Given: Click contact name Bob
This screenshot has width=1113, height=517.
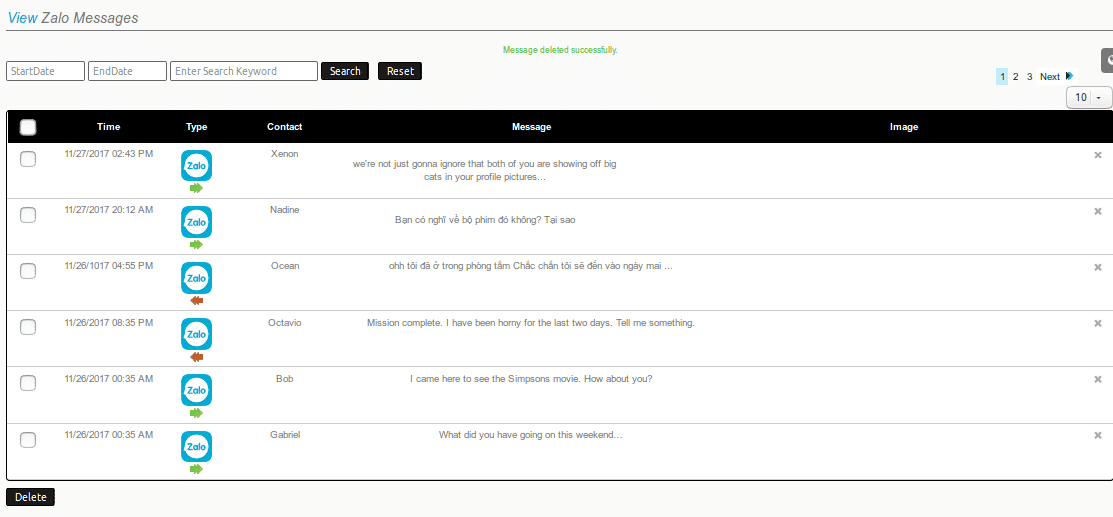Looking at the screenshot, I should coord(285,379).
